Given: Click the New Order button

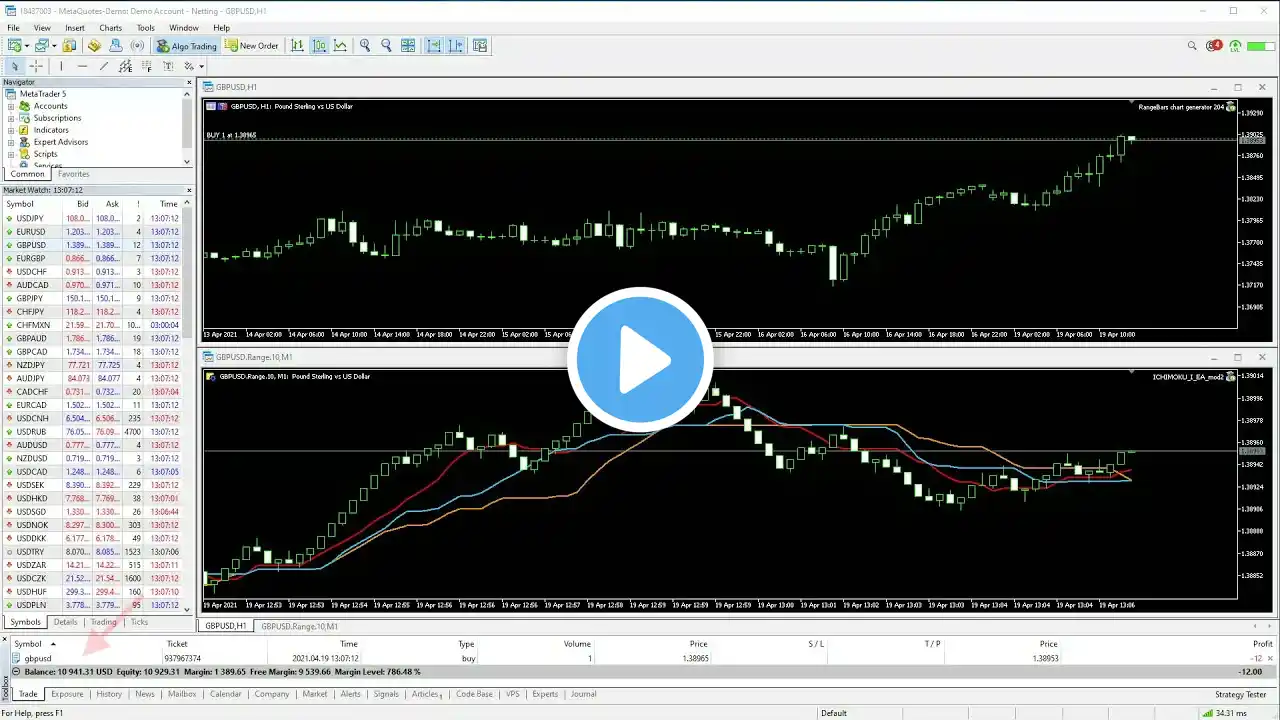Looking at the screenshot, I should click(252, 46).
